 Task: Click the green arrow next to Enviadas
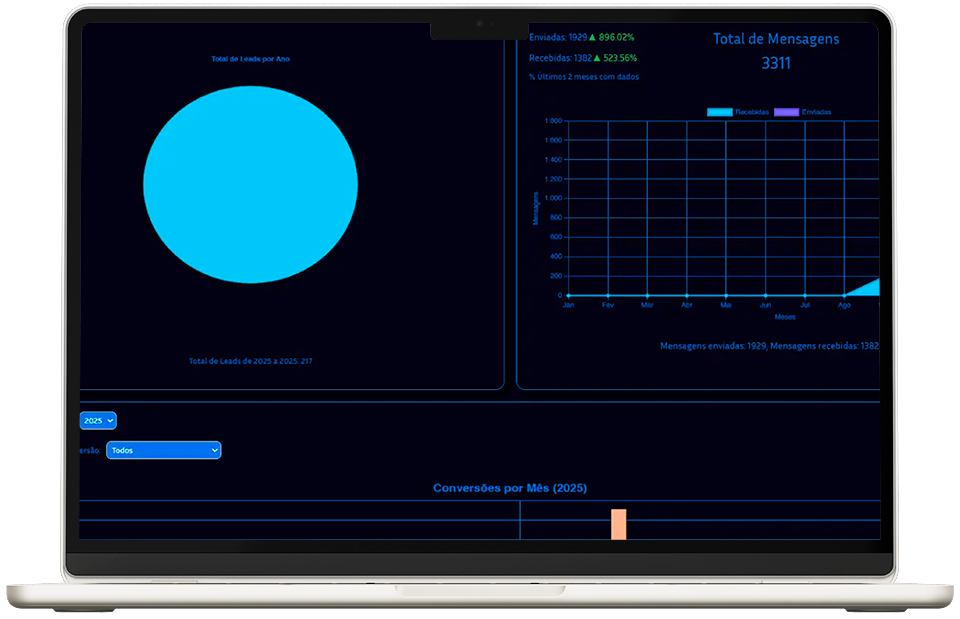[x=592, y=37]
